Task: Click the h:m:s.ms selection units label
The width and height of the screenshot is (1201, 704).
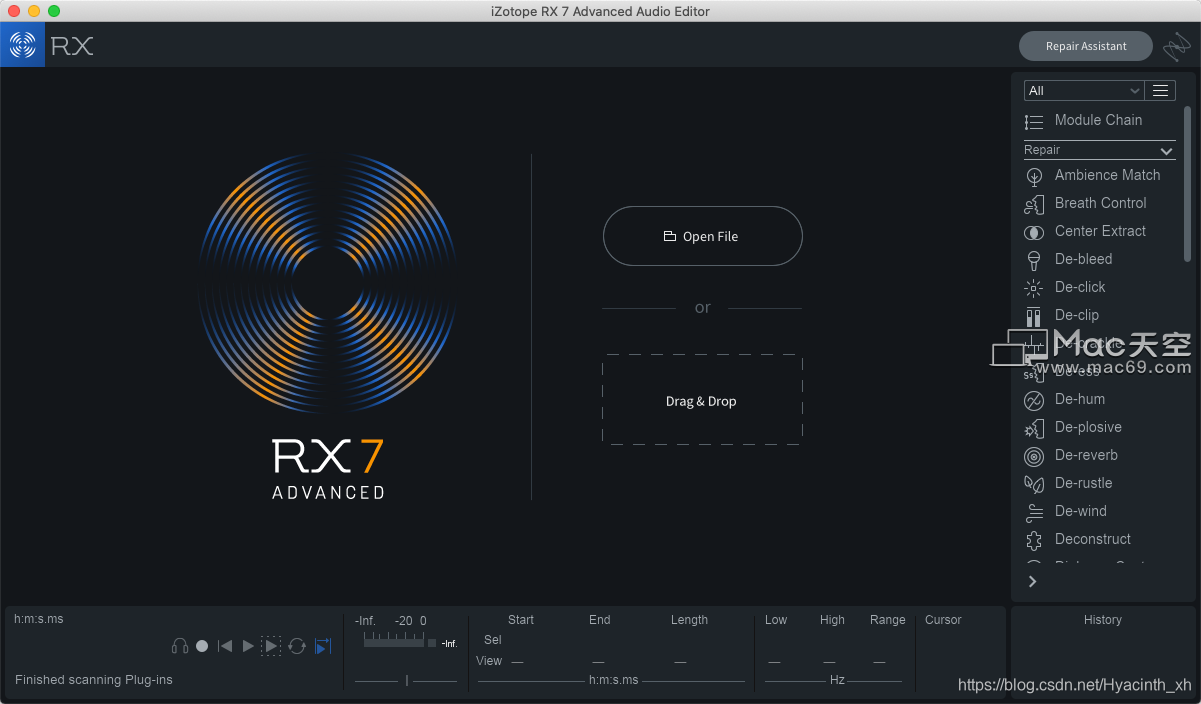Action: (x=613, y=680)
